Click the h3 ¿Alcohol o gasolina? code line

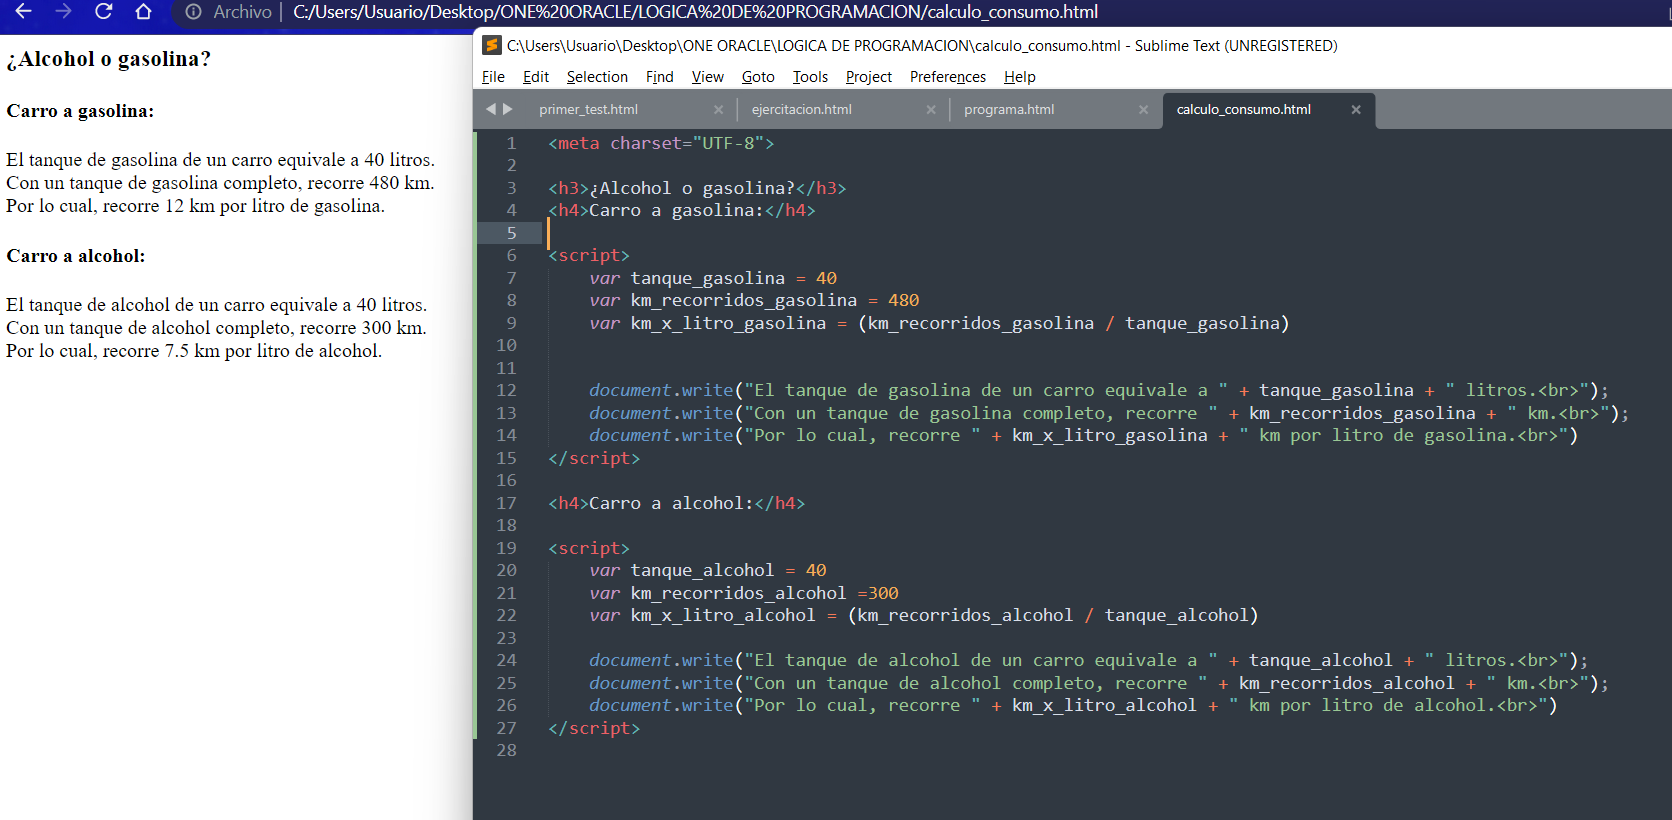tap(697, 188)
